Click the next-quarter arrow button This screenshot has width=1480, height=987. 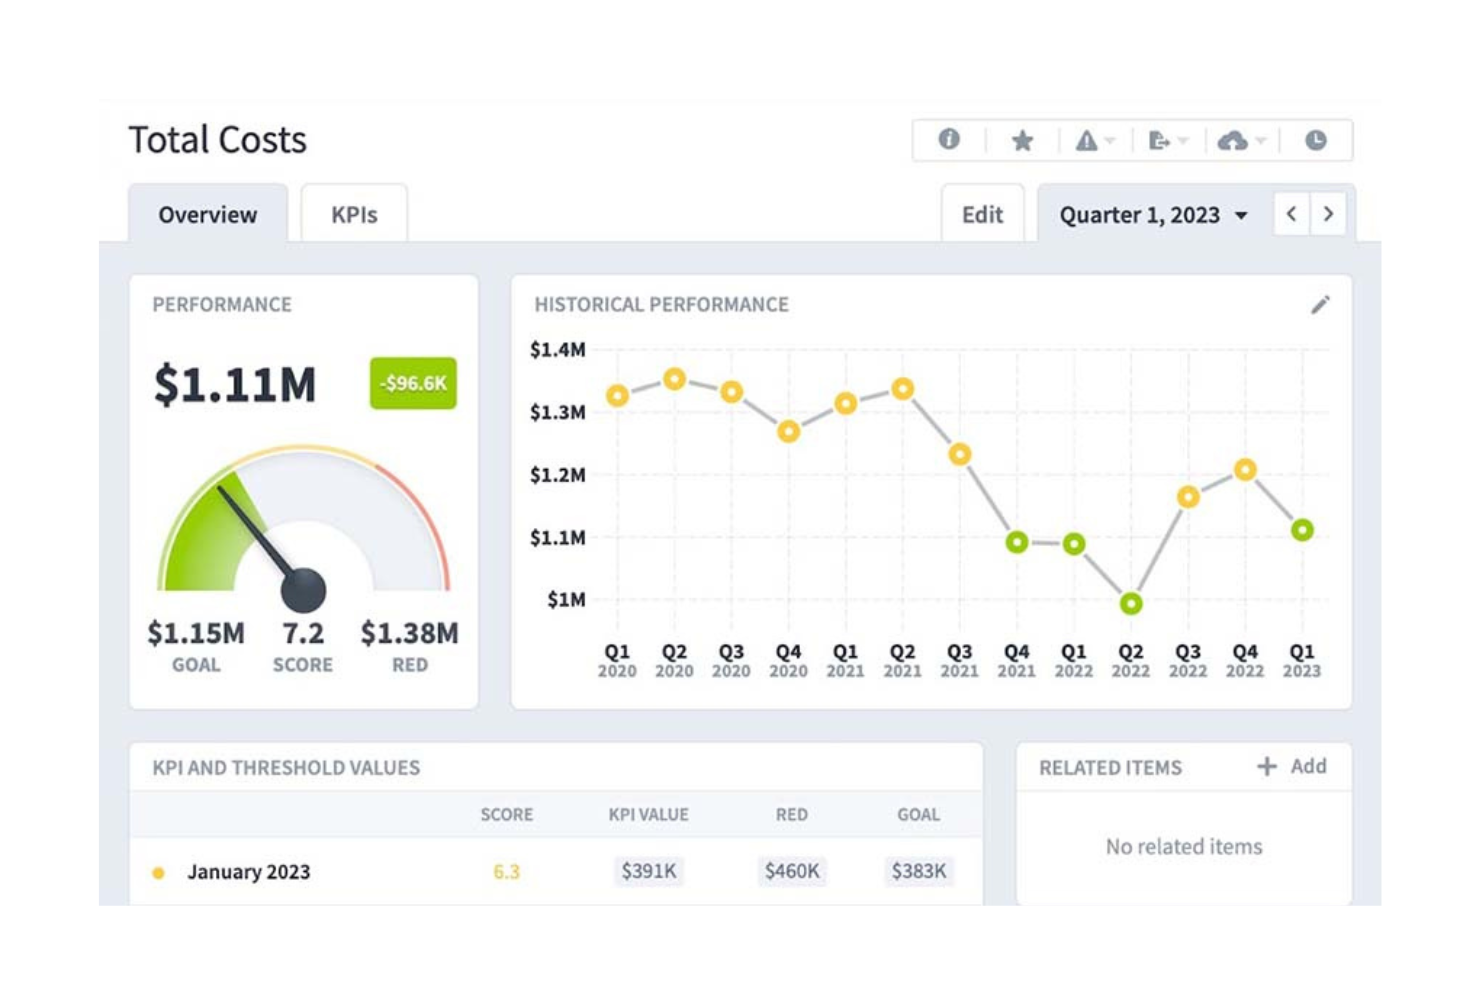tap(1328, 213)
